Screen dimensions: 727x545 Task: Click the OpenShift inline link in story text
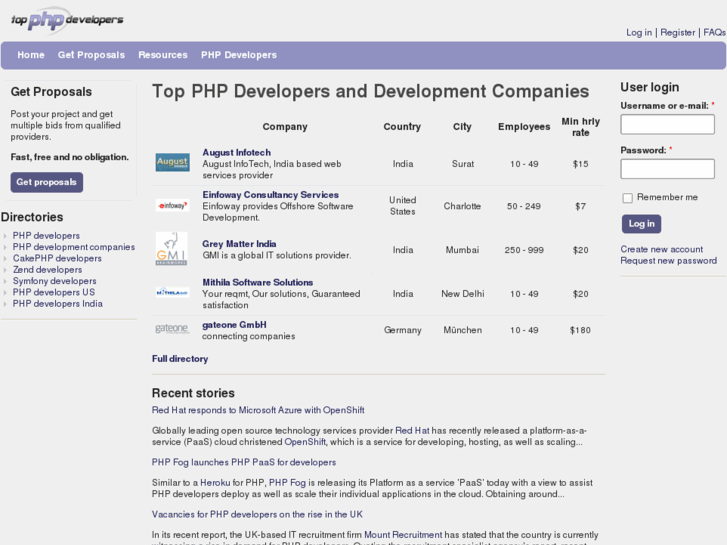coord(305,442)
